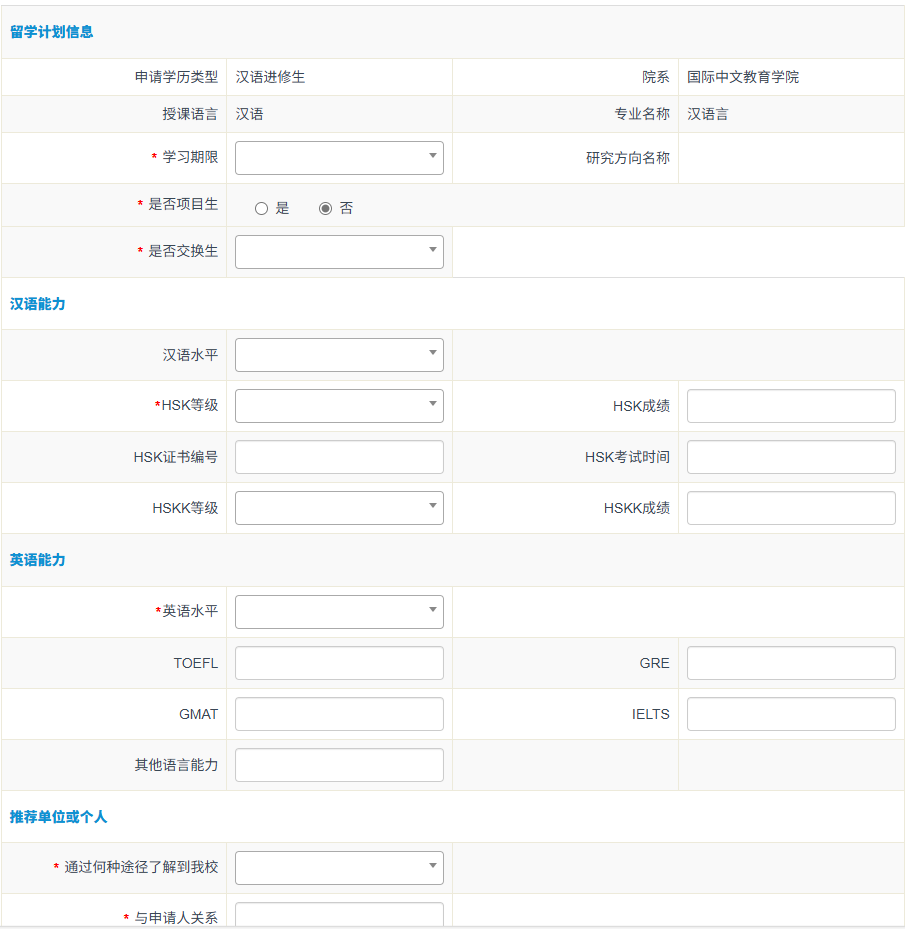Open the 学习期限 dropdown
Image resolution: width=905 pixels, height=929 pixels.
339,158
